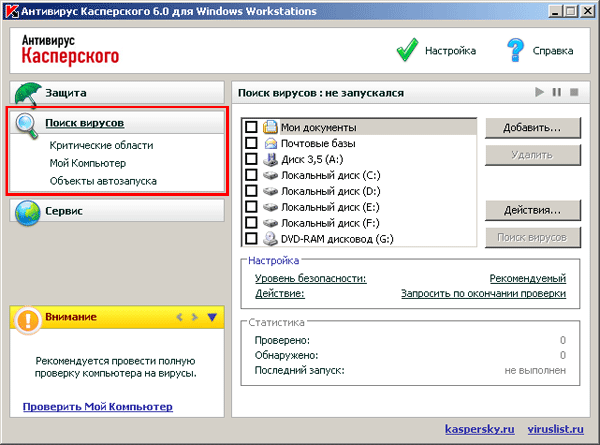Minimize the Kaspersky window

coord(554,11)
